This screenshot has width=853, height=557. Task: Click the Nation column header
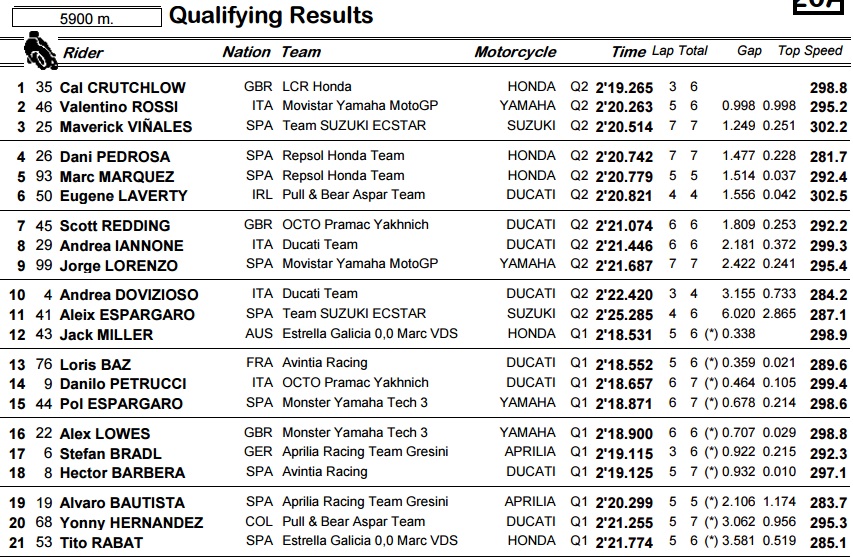pyautogui.click(x=246, y=52)
